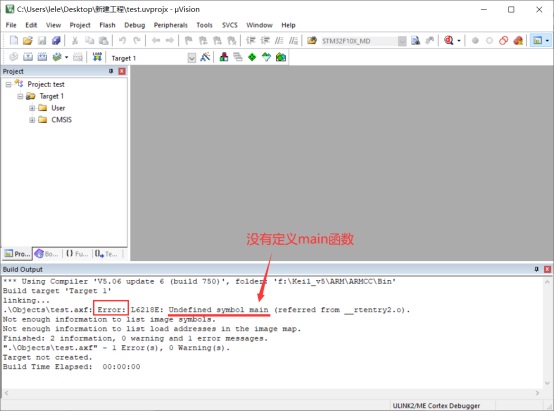This screenshot has height=411, width=554.
Task: Click the Build Output vertical scrollbar
Action: (547, 333)
